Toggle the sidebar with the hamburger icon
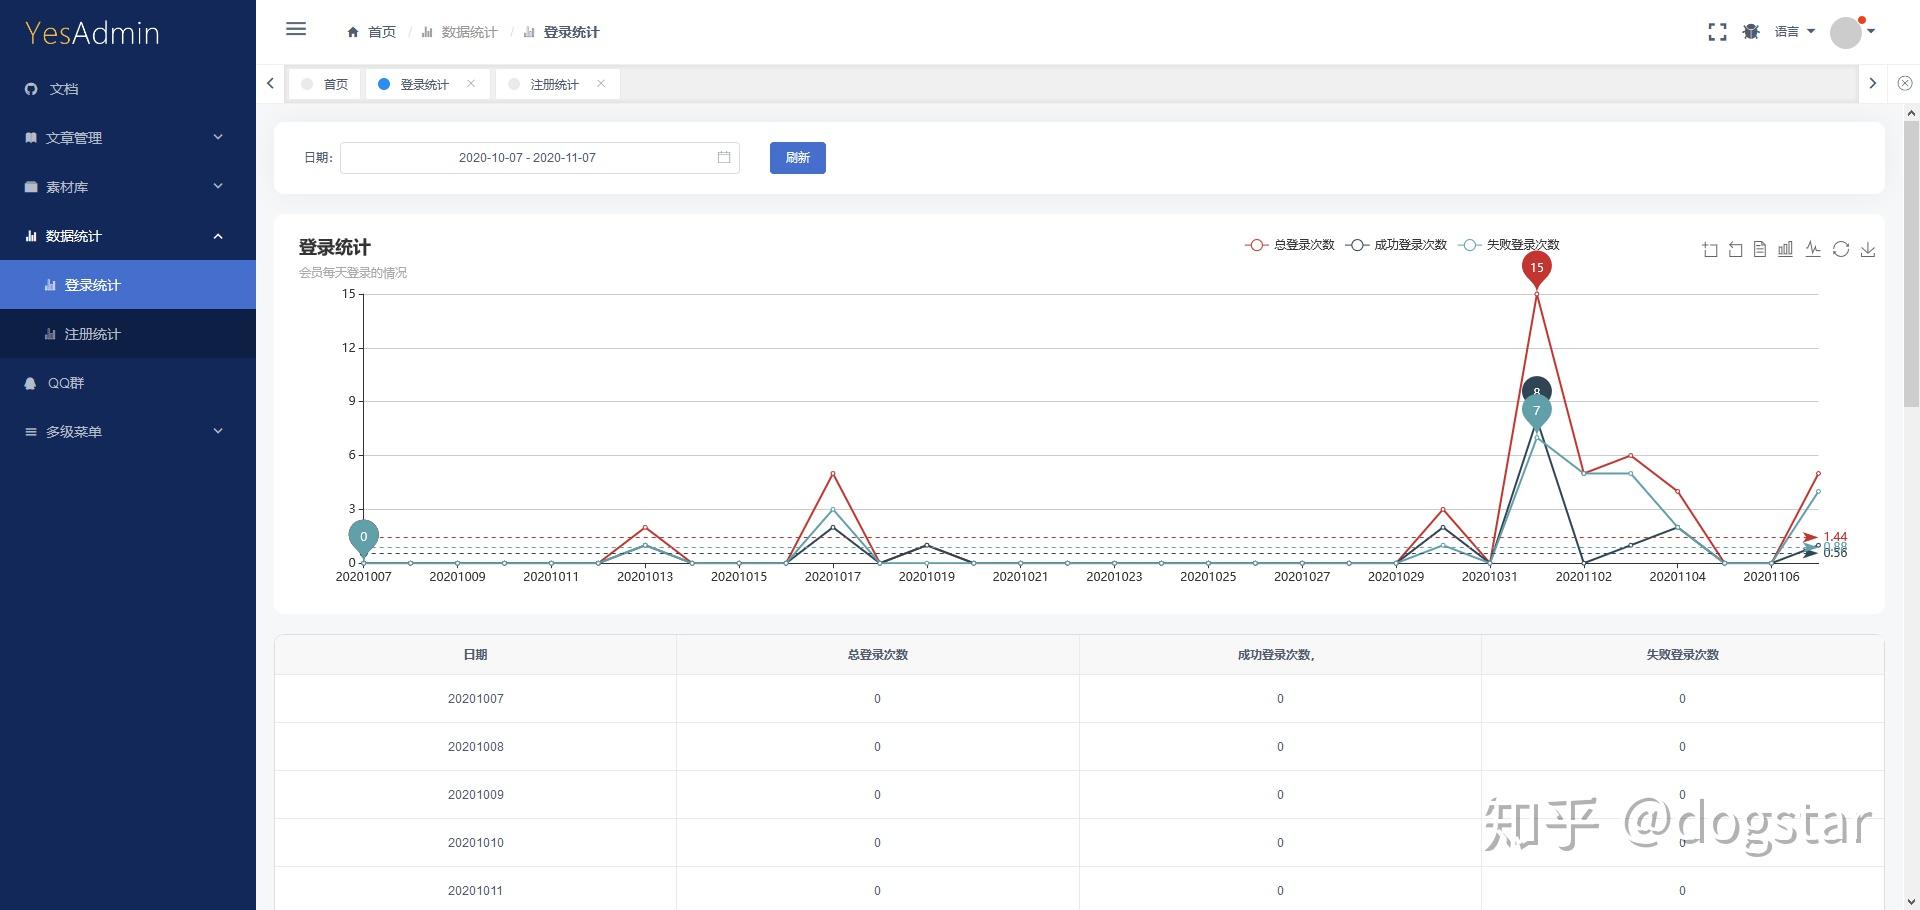Screen dimensions: 1920x910 296,29
